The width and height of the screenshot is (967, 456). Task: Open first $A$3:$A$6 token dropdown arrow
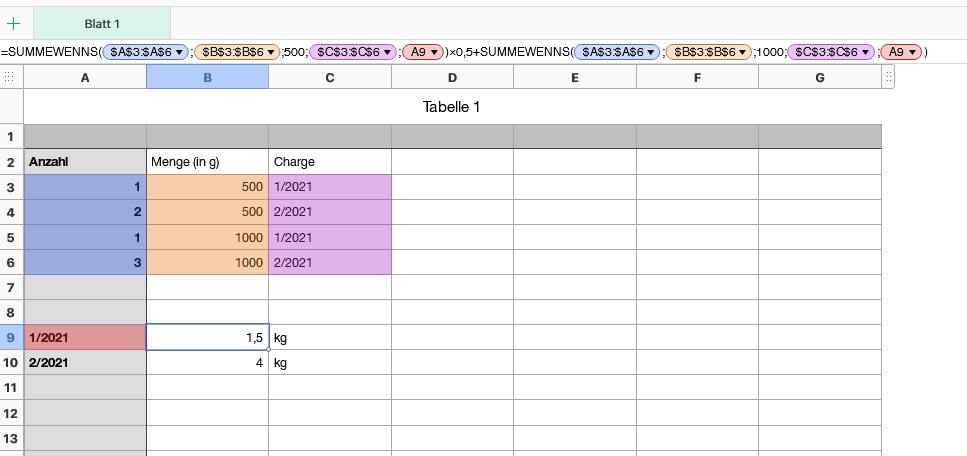tap(179, 51)
